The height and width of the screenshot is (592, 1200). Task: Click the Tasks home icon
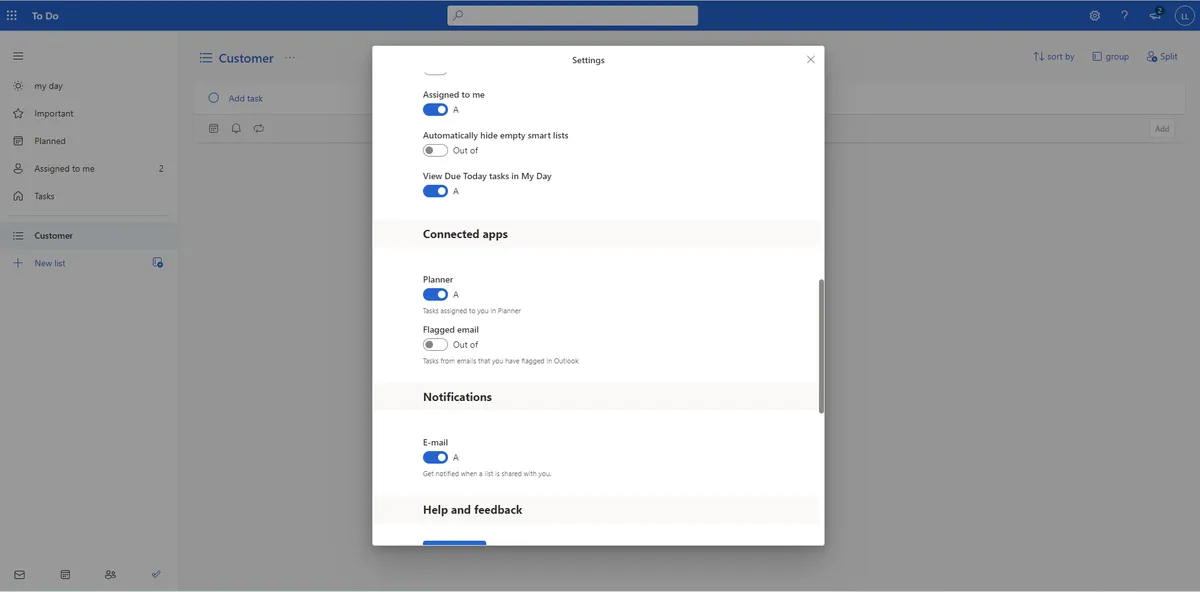18,196
